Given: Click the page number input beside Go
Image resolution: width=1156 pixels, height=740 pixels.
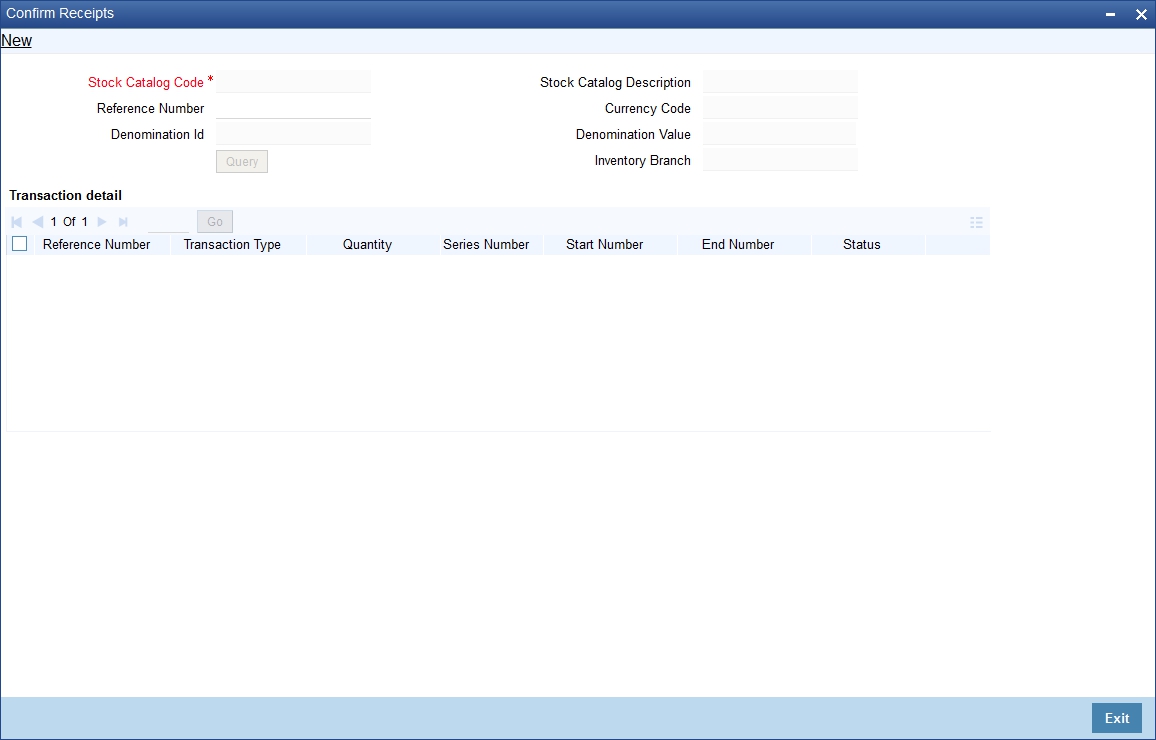Looking at the screenshot, I should click(x=168, y=222).
